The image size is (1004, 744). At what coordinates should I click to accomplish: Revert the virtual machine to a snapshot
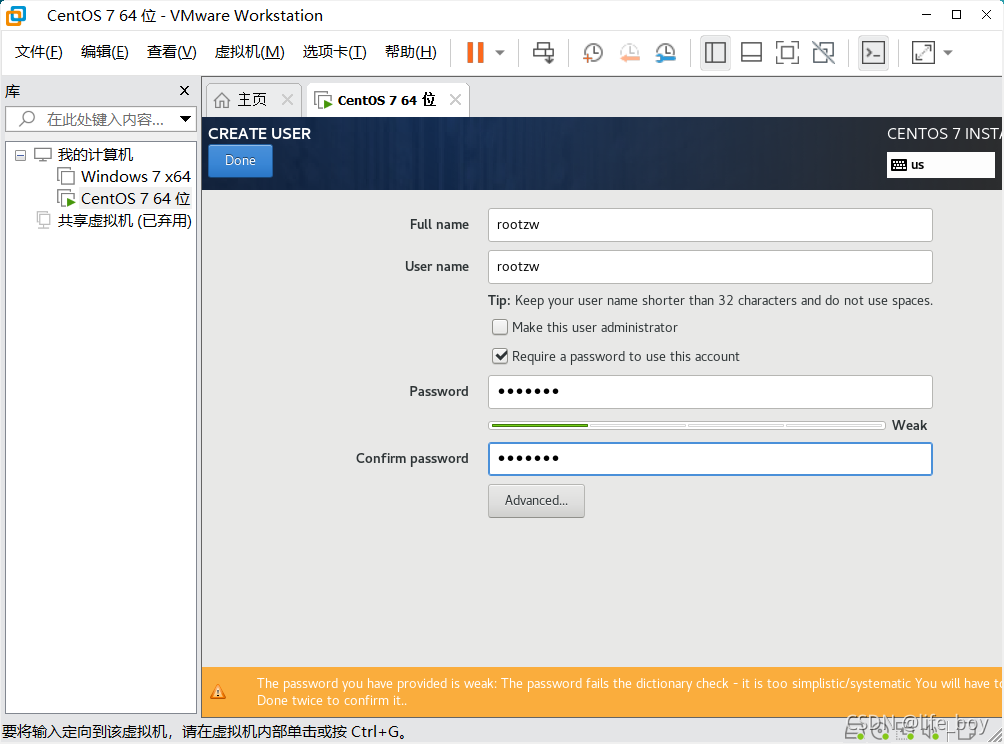coord(629,53)
